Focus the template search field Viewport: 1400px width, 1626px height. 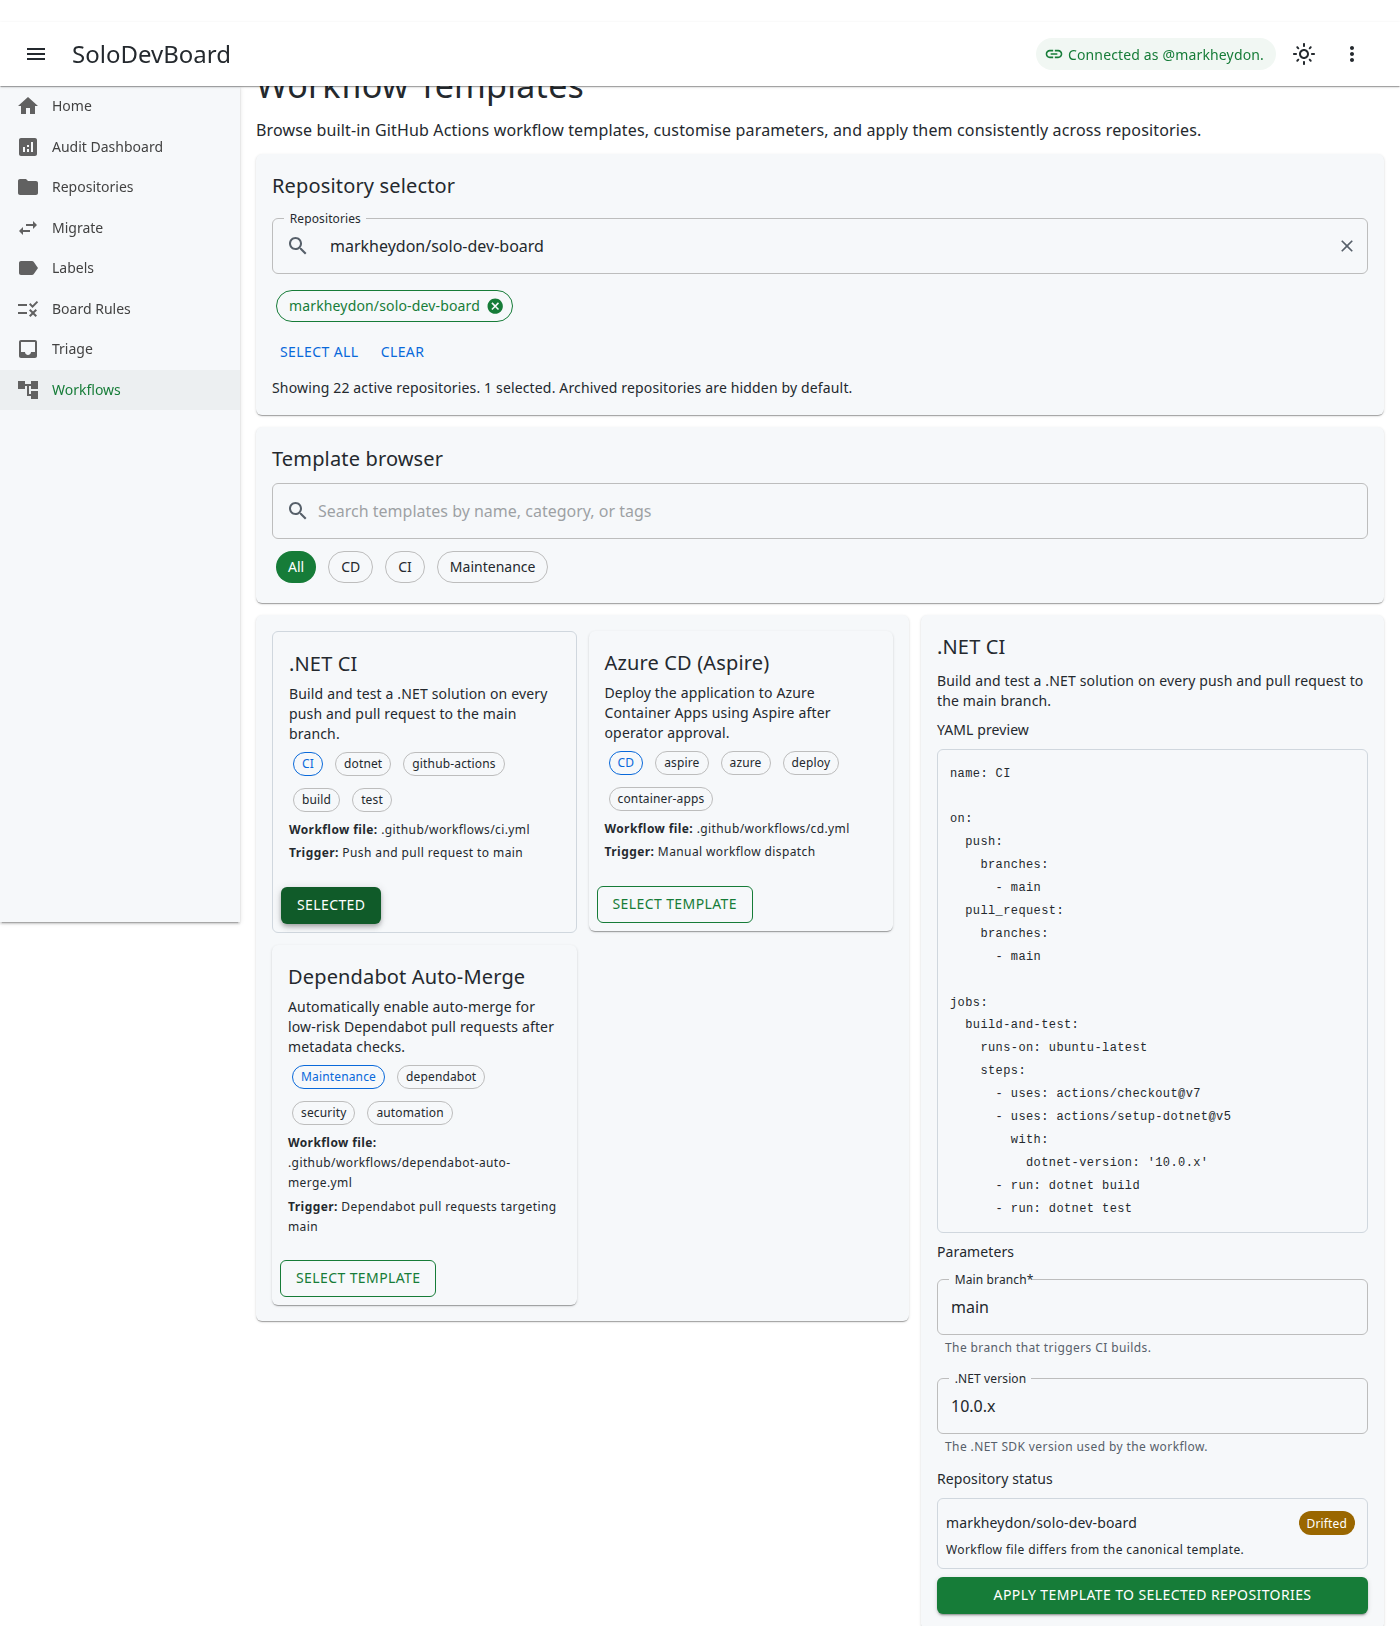[820, 511]
